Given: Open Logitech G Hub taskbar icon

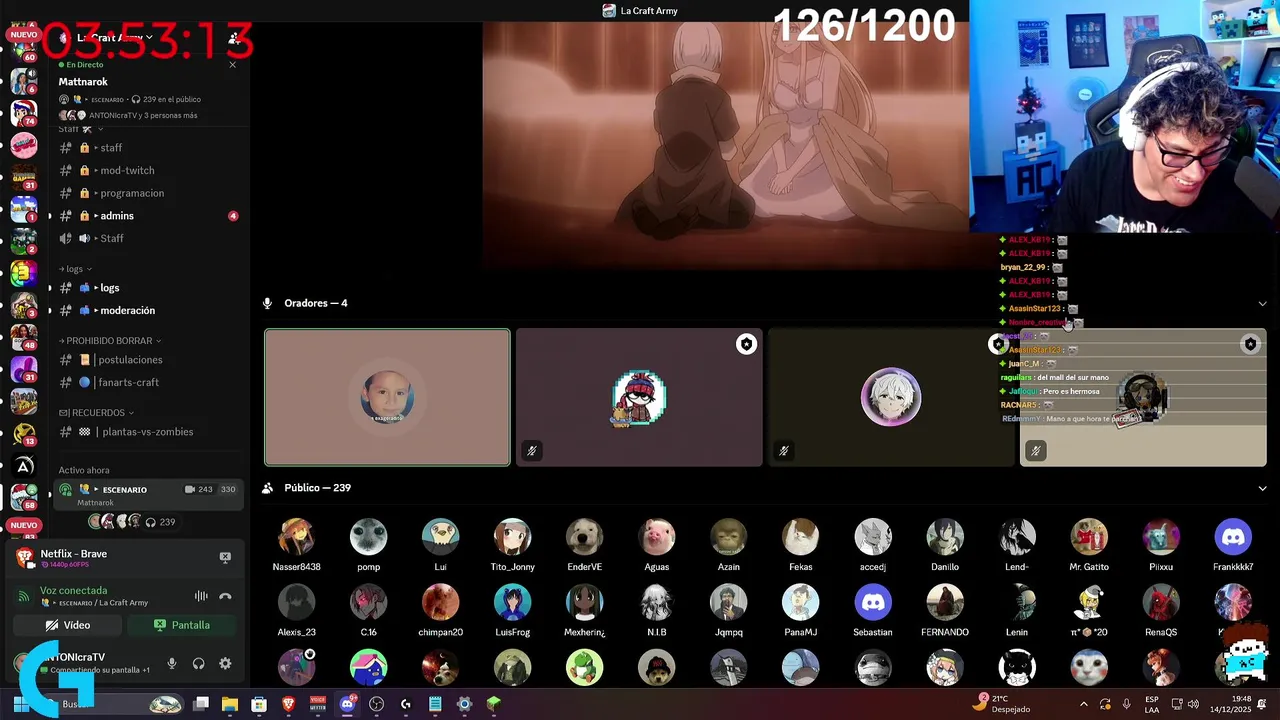Looking at the screenshot, I should [x=406, y=704].
